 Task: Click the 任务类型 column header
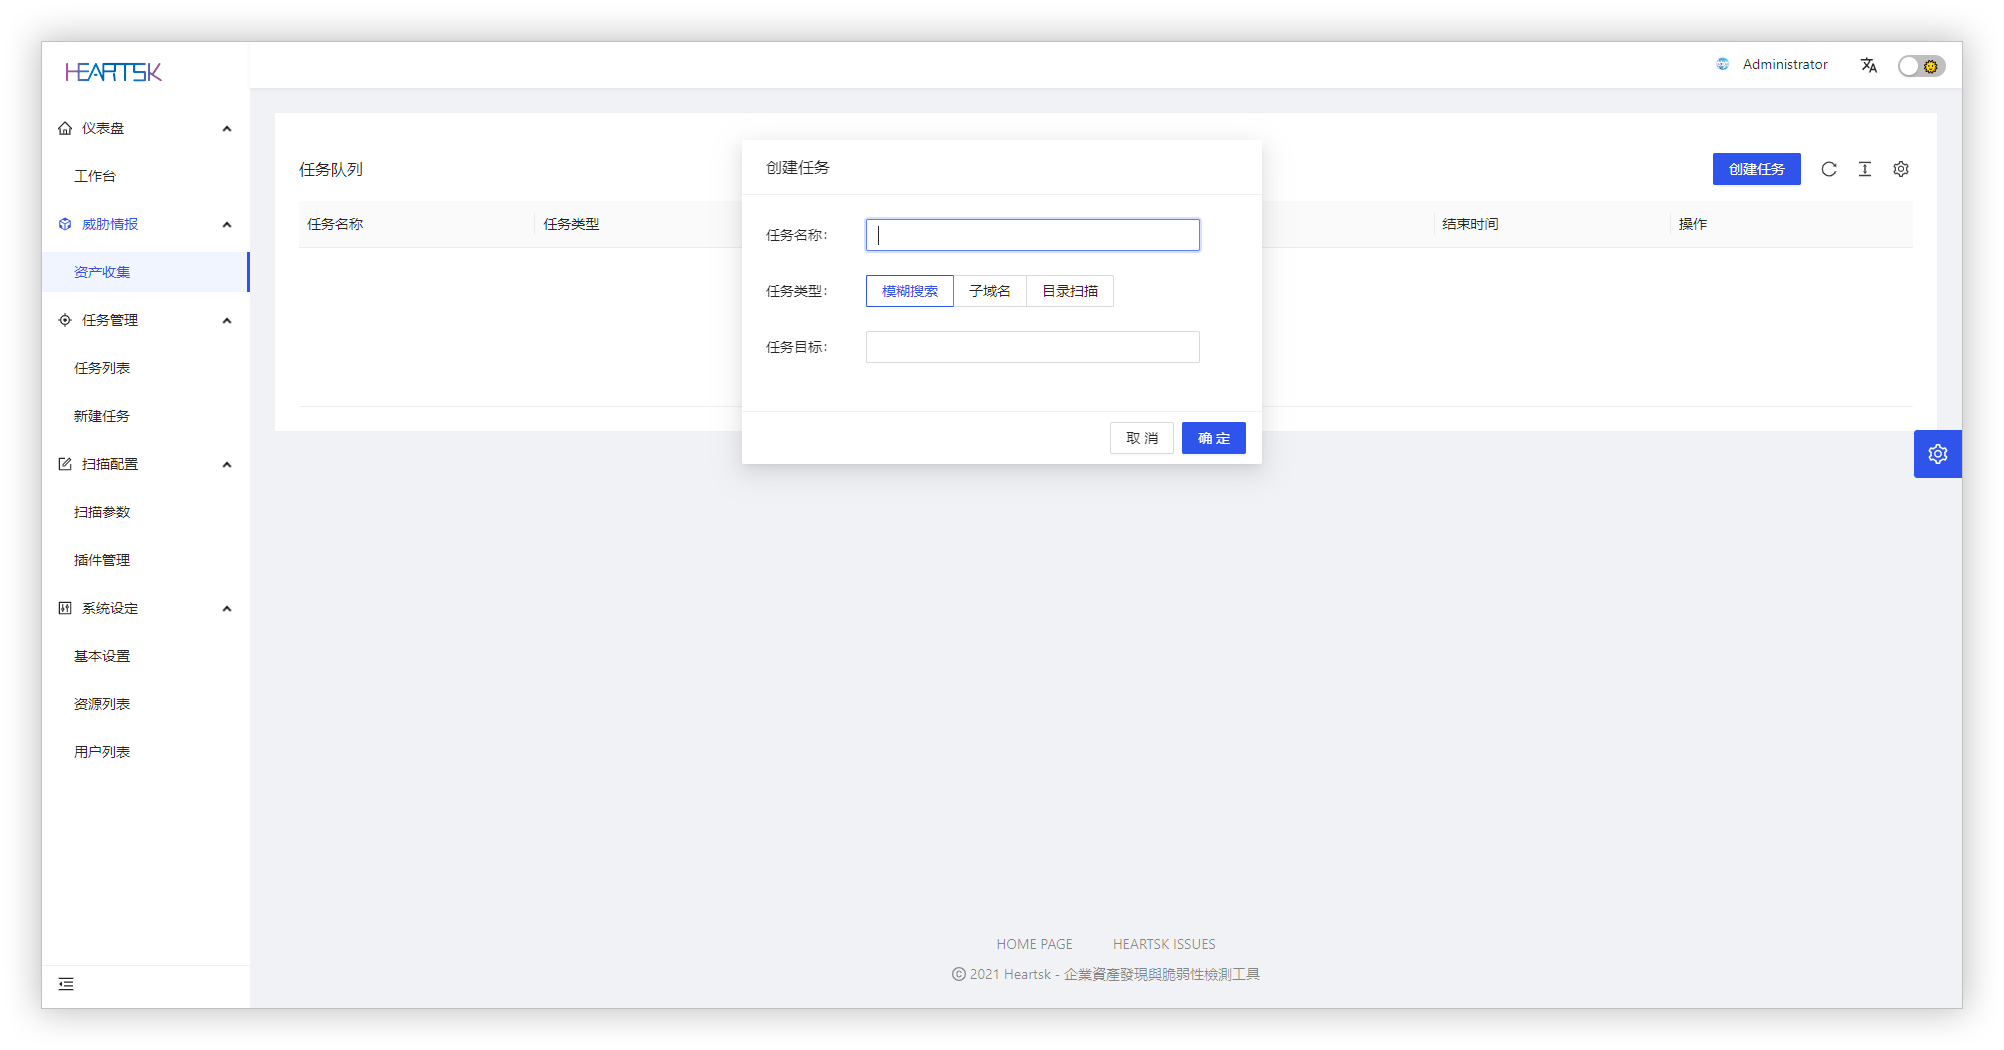[x=571, y=224]
